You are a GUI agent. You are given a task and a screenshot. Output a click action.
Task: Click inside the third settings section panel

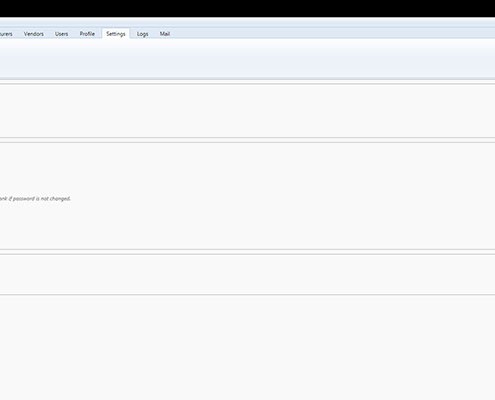click(x=247, y=274)
